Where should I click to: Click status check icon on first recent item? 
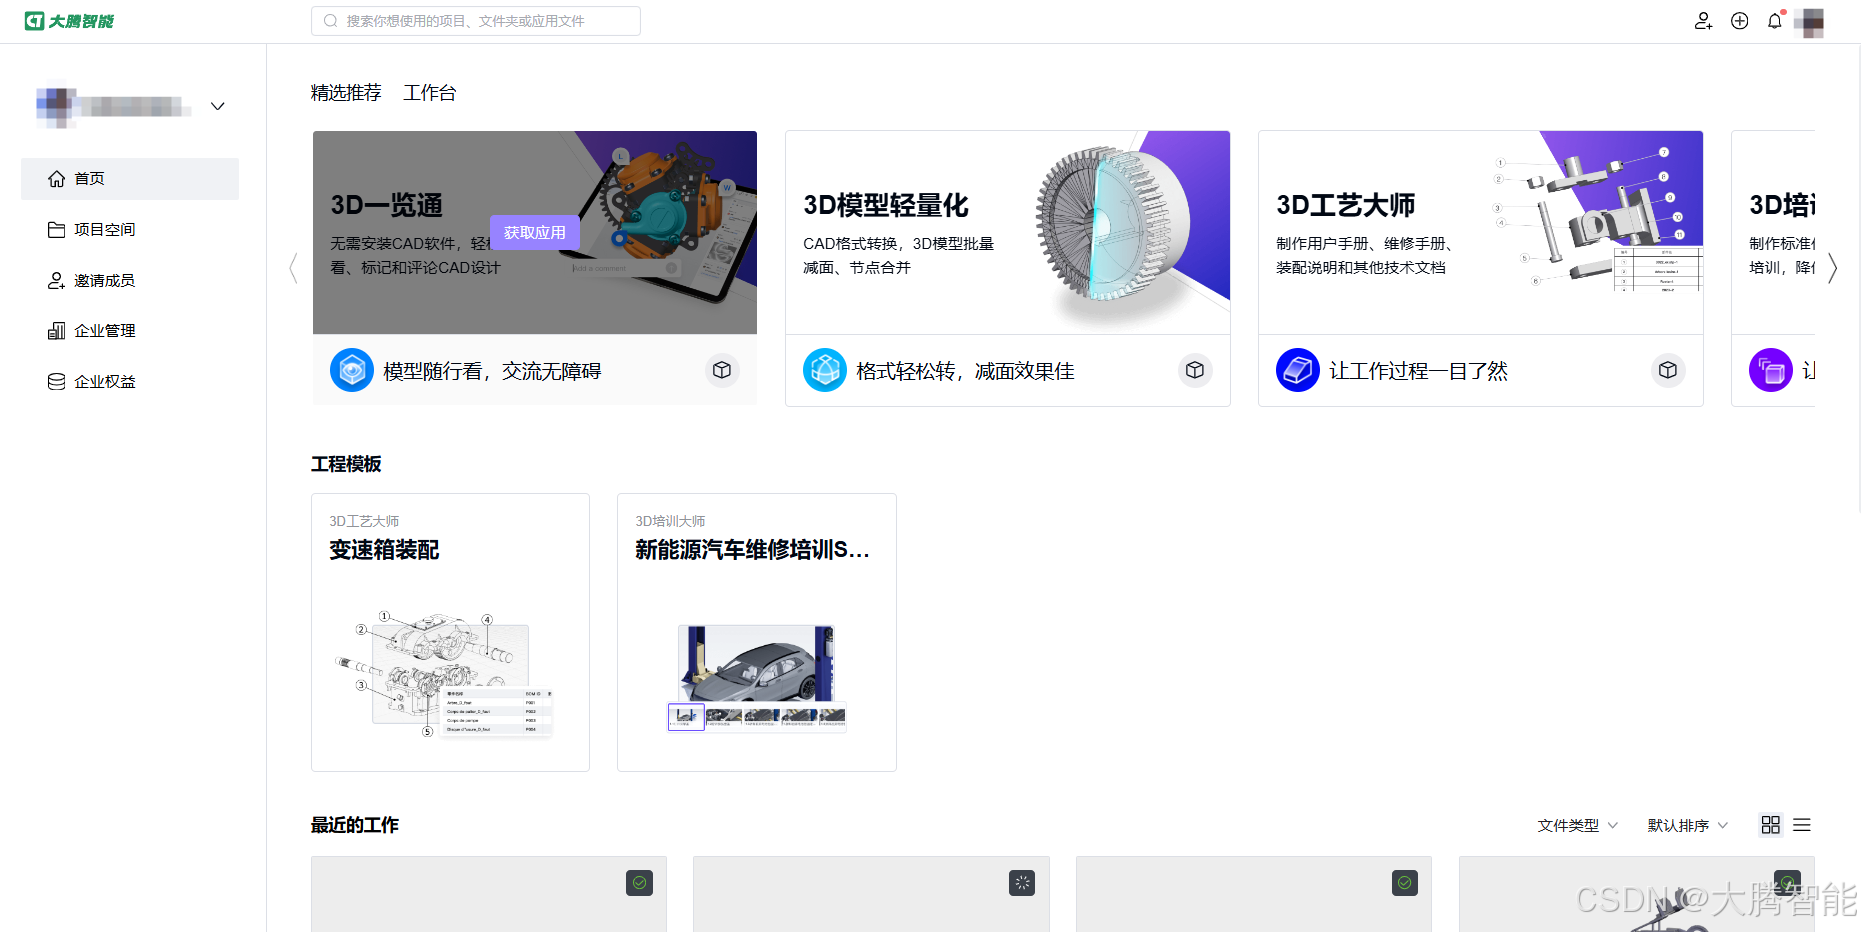click(x=639, y=883)
